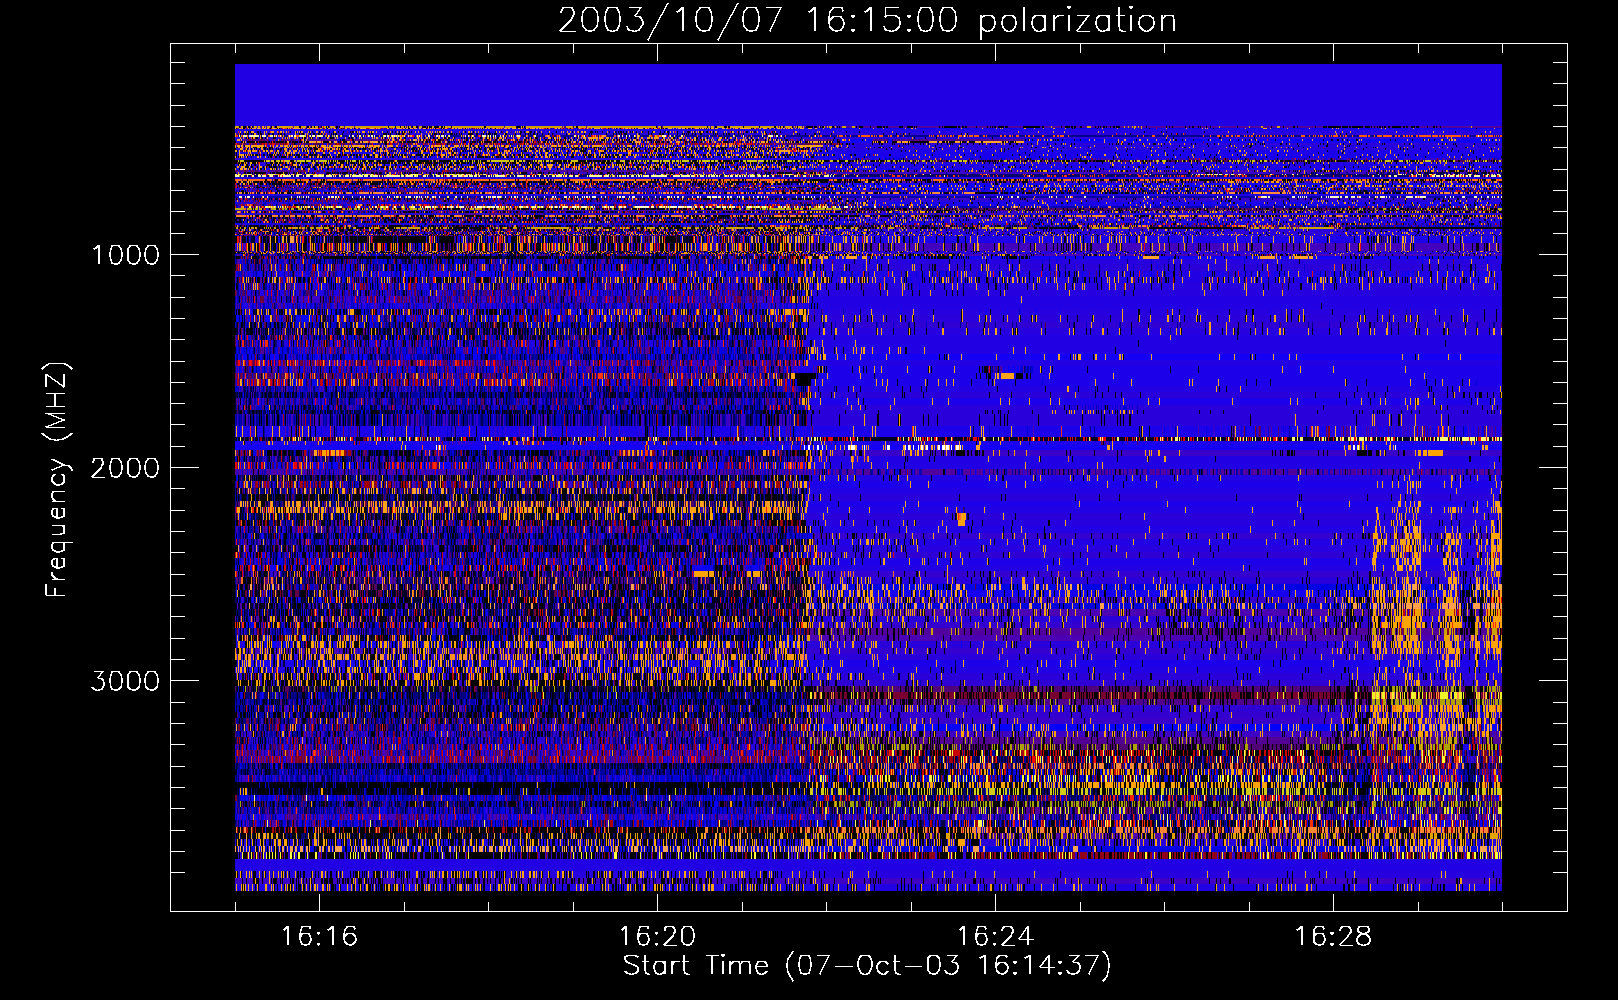Click the 'Start Time (07-Oct-03 16:14:37)' label

click(x=867, y=966)
